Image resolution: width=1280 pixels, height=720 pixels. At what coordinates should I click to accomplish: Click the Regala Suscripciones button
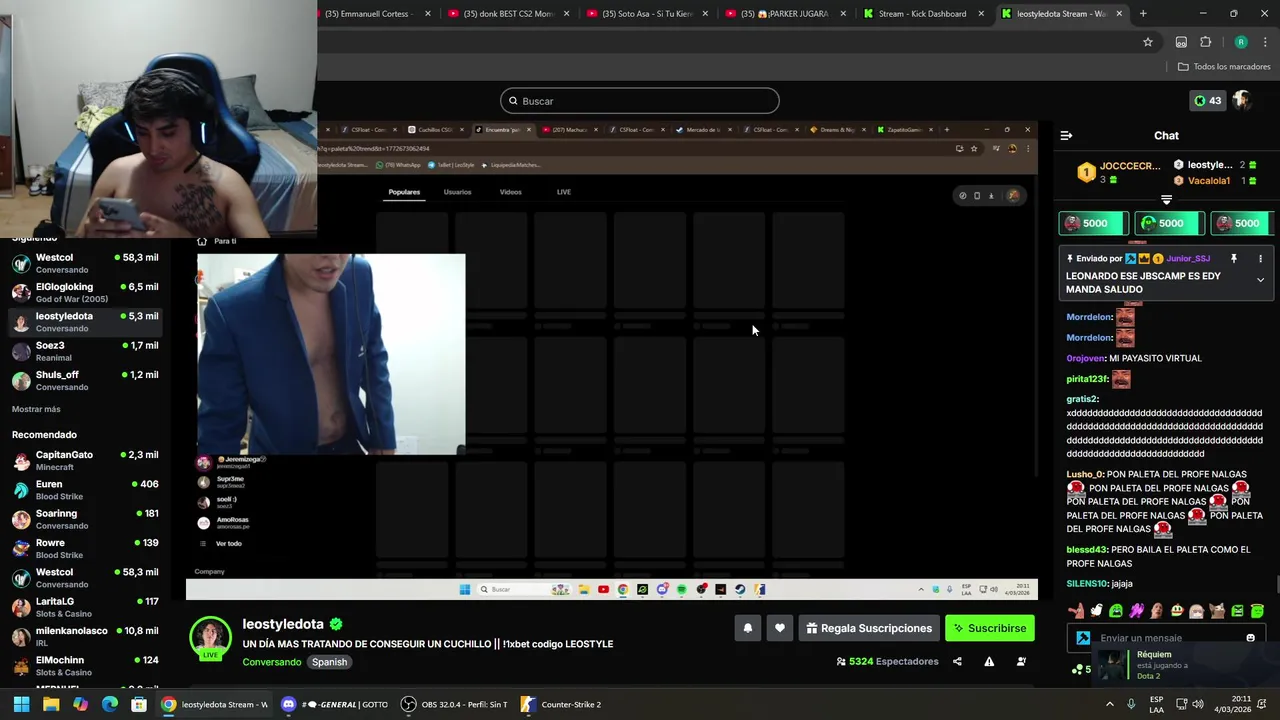(x=868, y=628)
